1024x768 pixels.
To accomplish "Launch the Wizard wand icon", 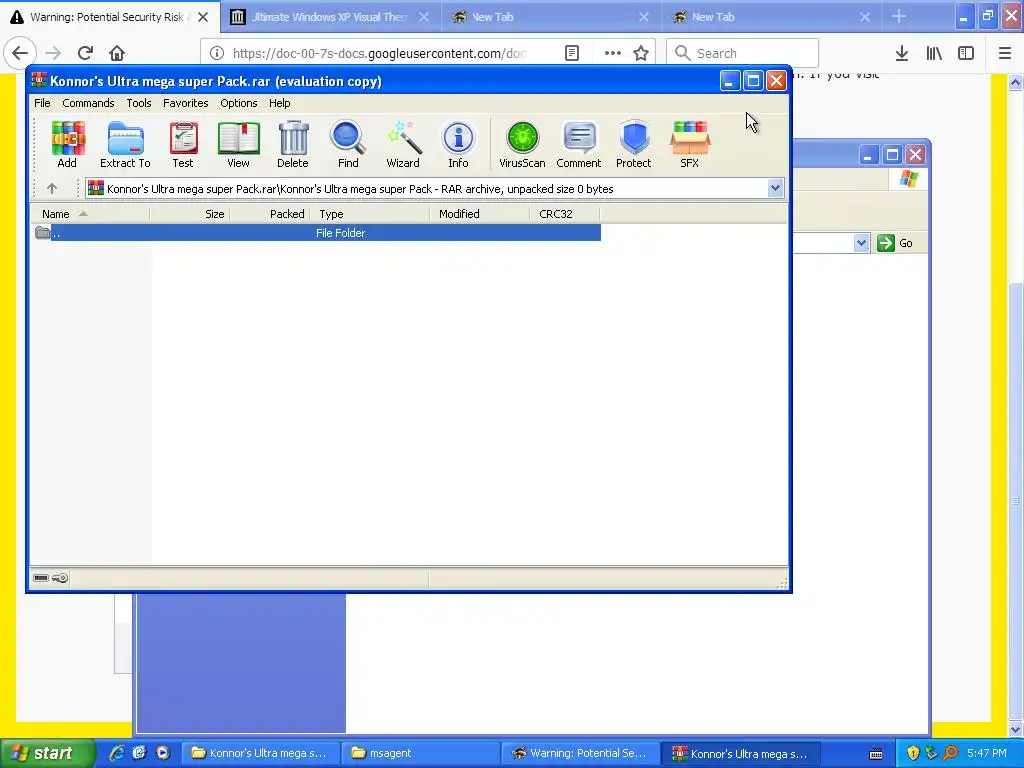I will (x=403, y=144).
